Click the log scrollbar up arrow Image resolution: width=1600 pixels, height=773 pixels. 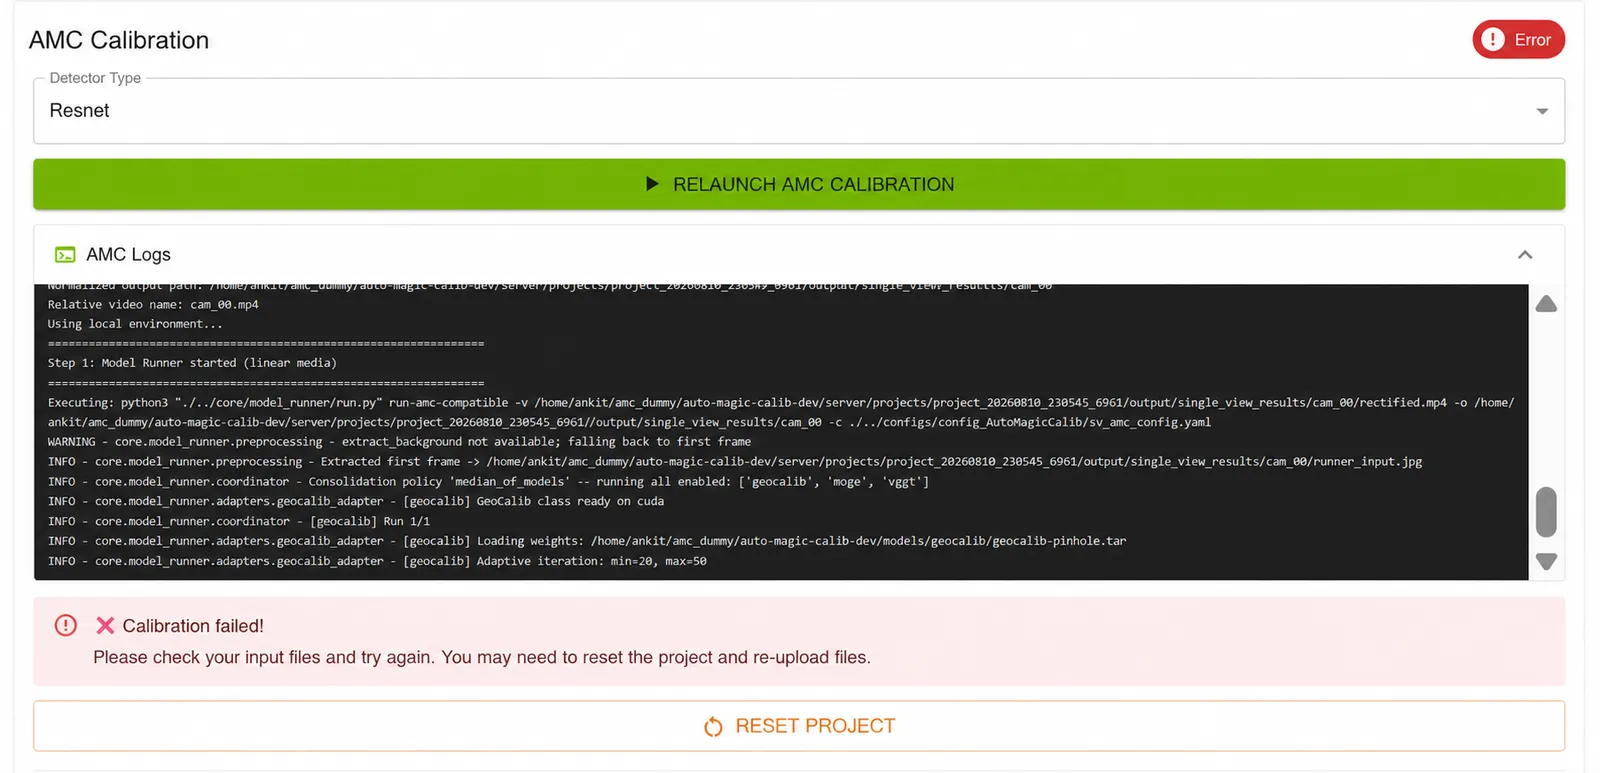point(1546,304)
